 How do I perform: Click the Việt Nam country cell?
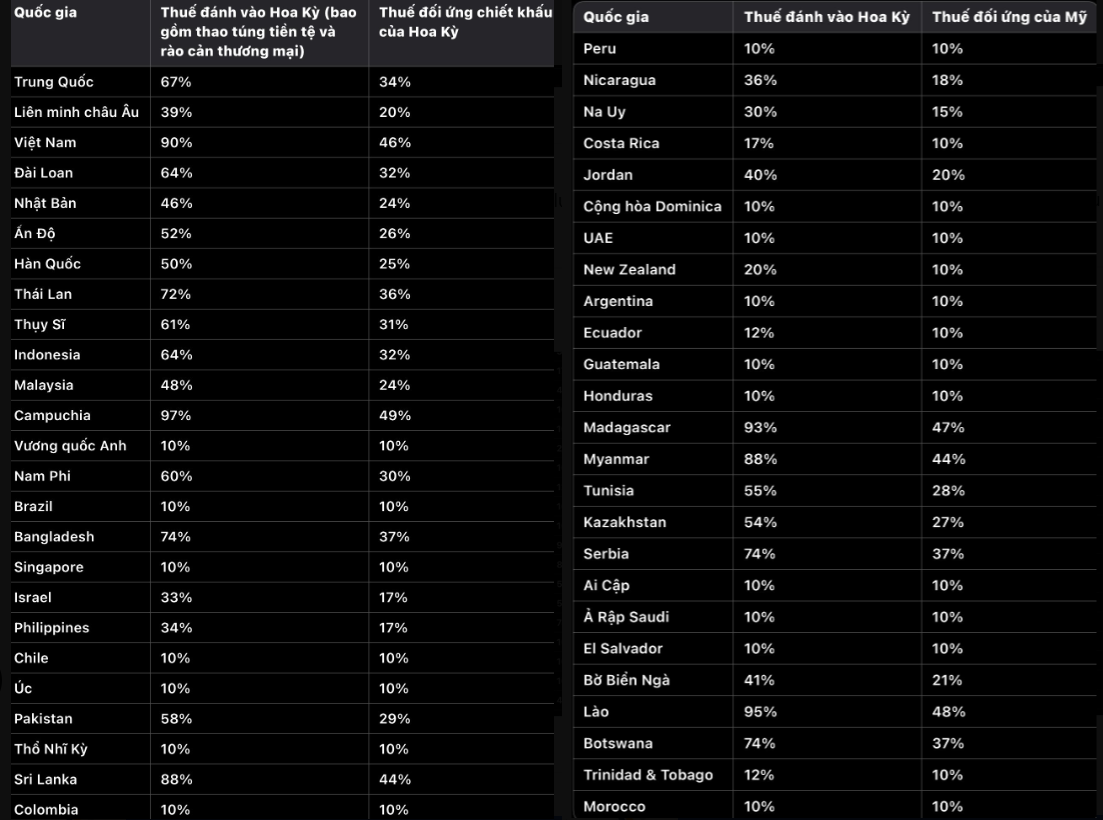click(45, 143)
